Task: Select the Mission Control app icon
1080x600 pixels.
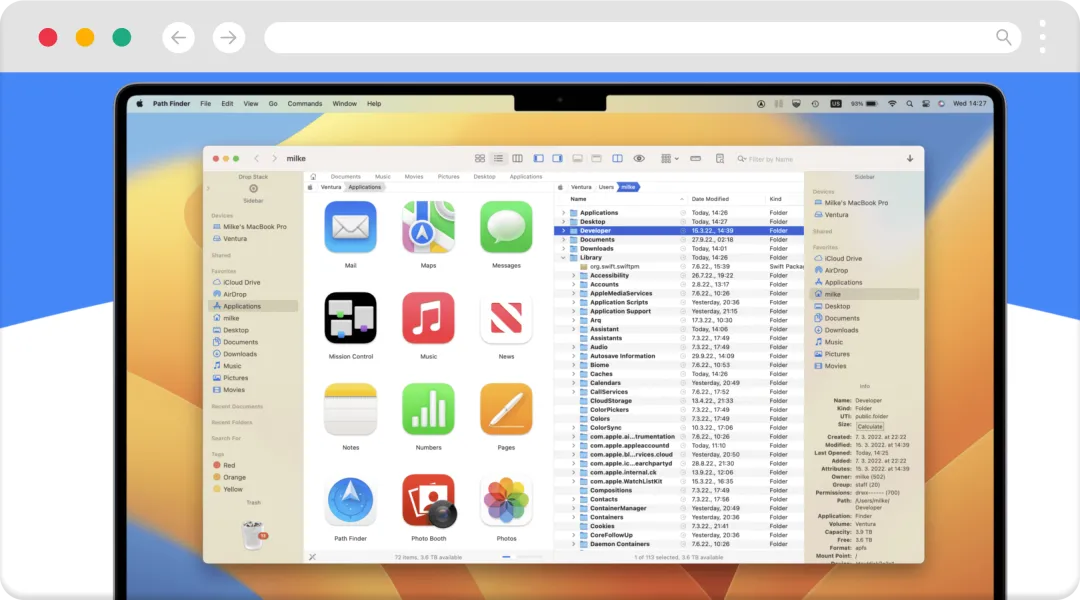Action: (351, 318)
